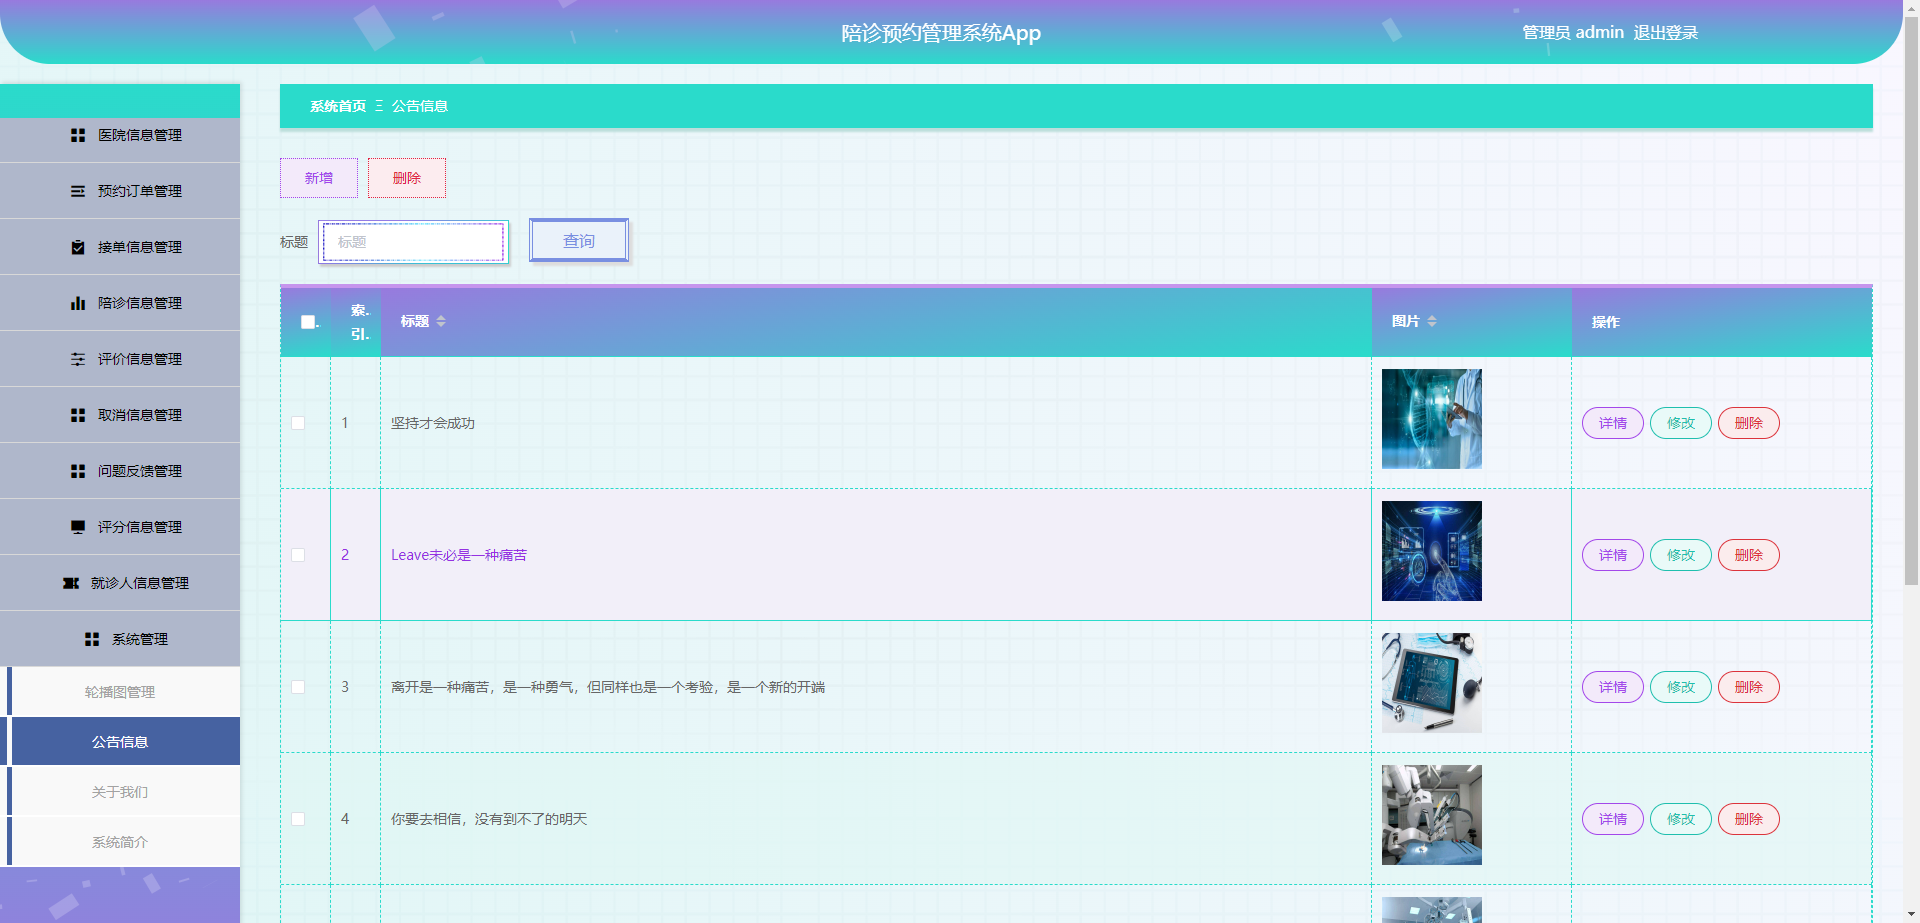Click the clipboard icon beside 接单信息管理

(x=78, y=247)
